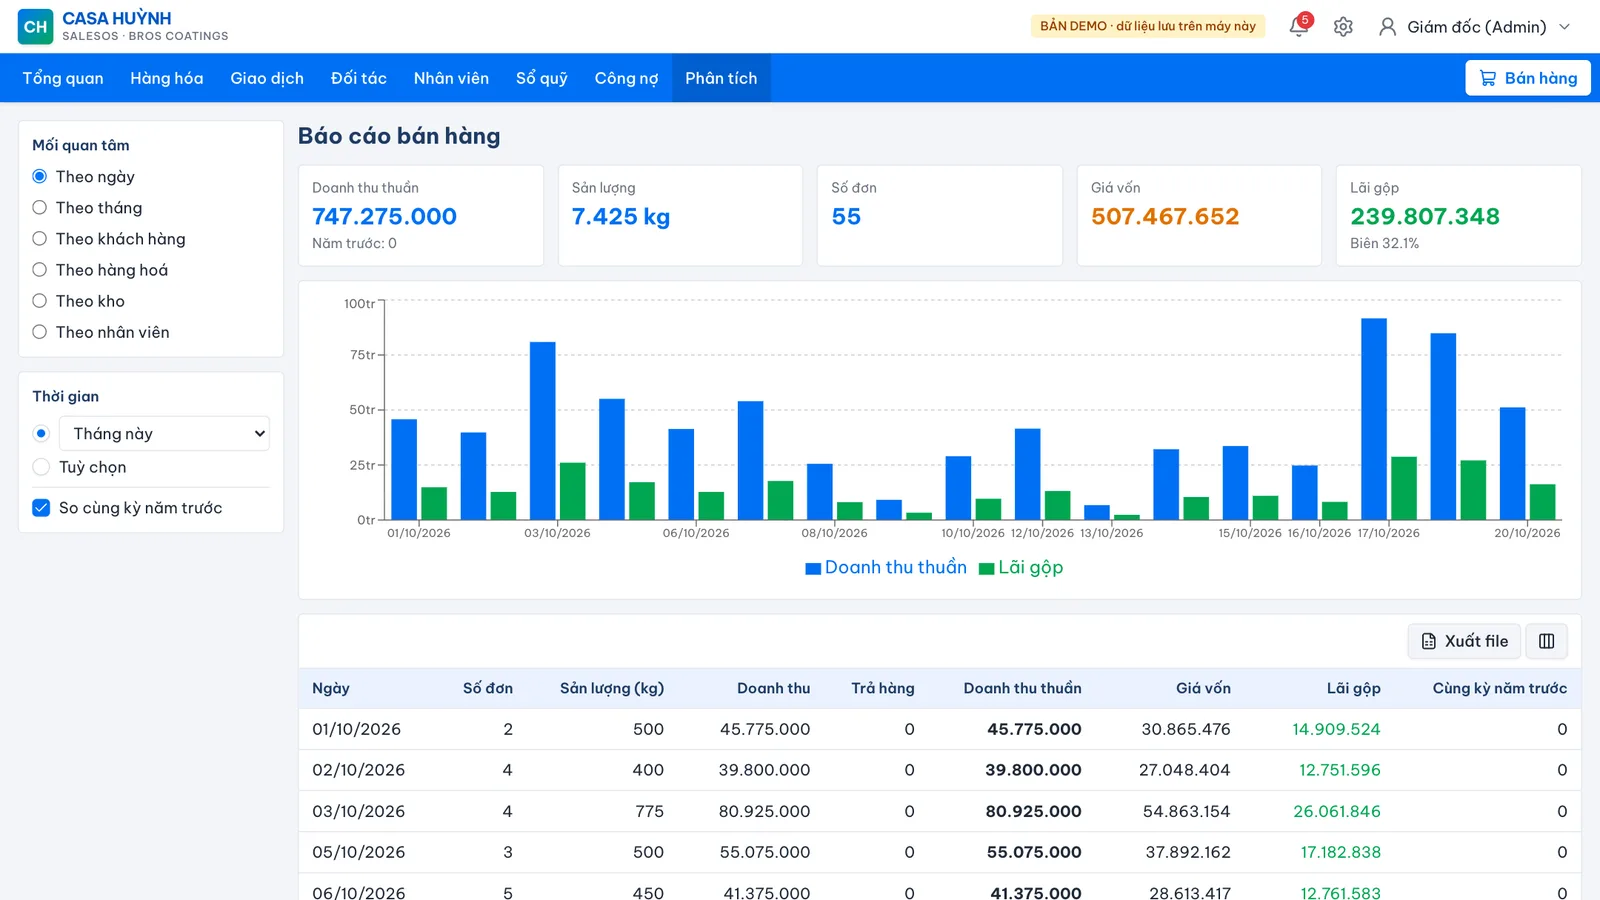Click the Xuất file export button

coord(1464,641)
